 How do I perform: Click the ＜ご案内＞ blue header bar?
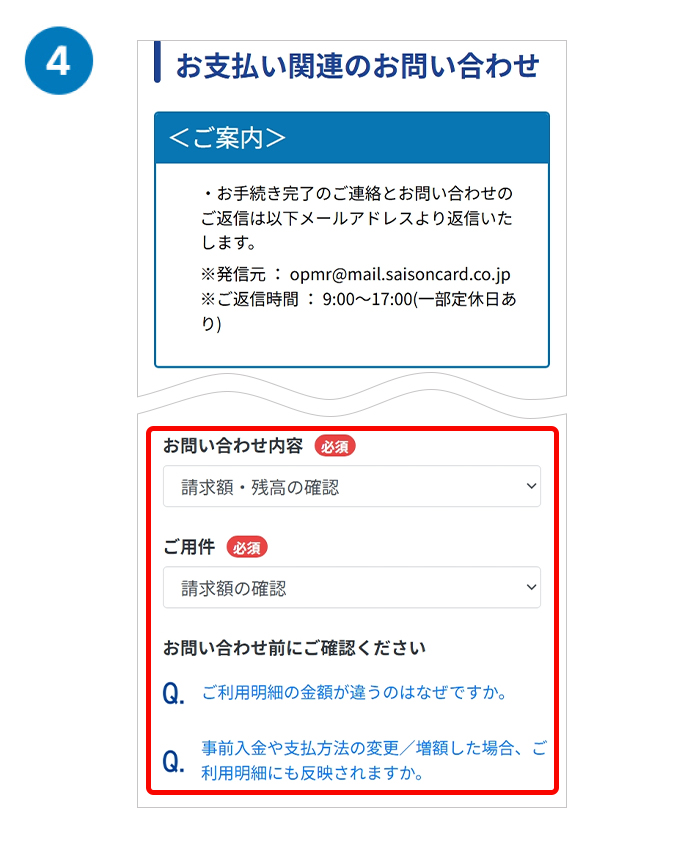[351, 137]
